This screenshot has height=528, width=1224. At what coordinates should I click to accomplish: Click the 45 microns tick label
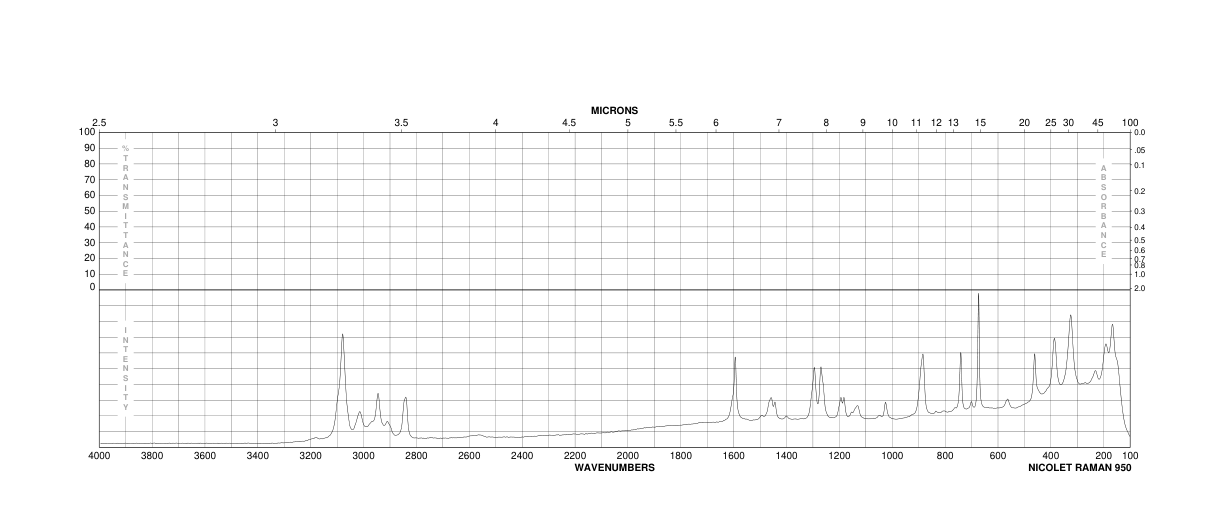(1098, 123)
